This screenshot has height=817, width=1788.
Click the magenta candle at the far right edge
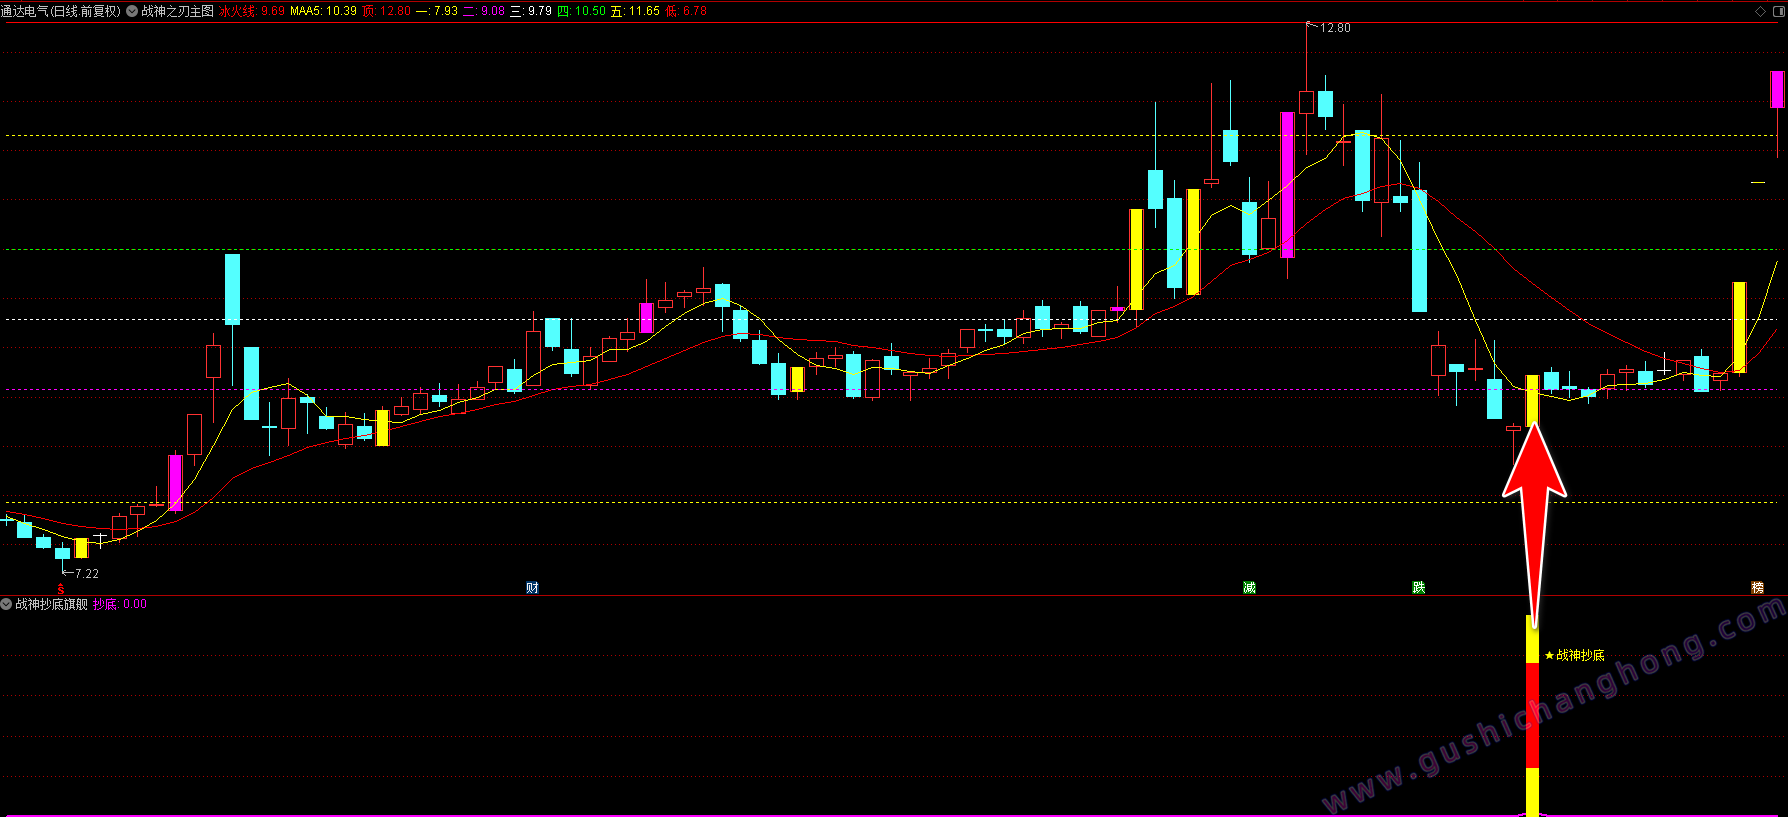pyautogui.click(x=1778, y=89)
